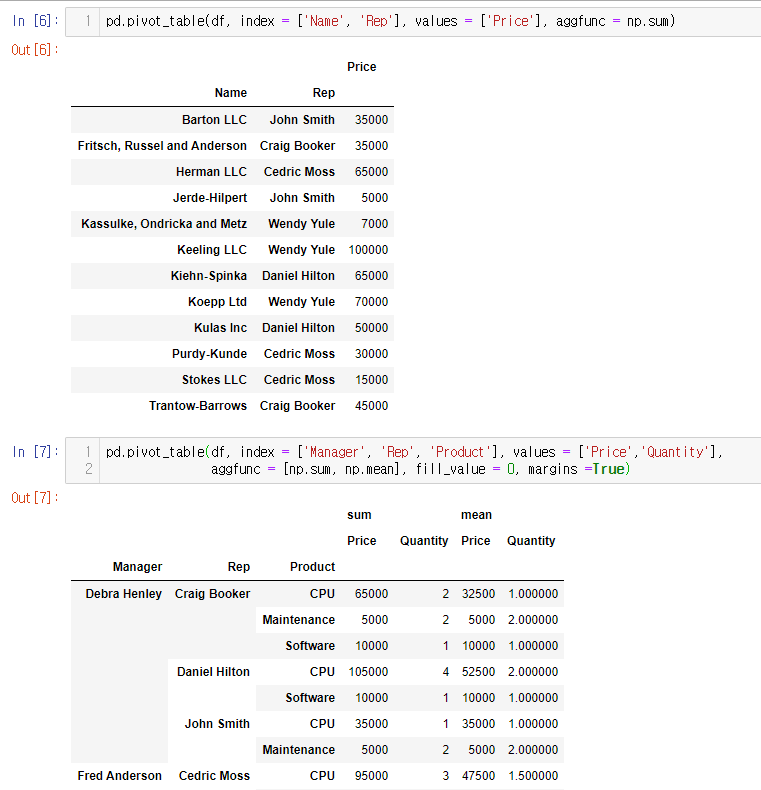Click the sum column group header

pos(359,515)
